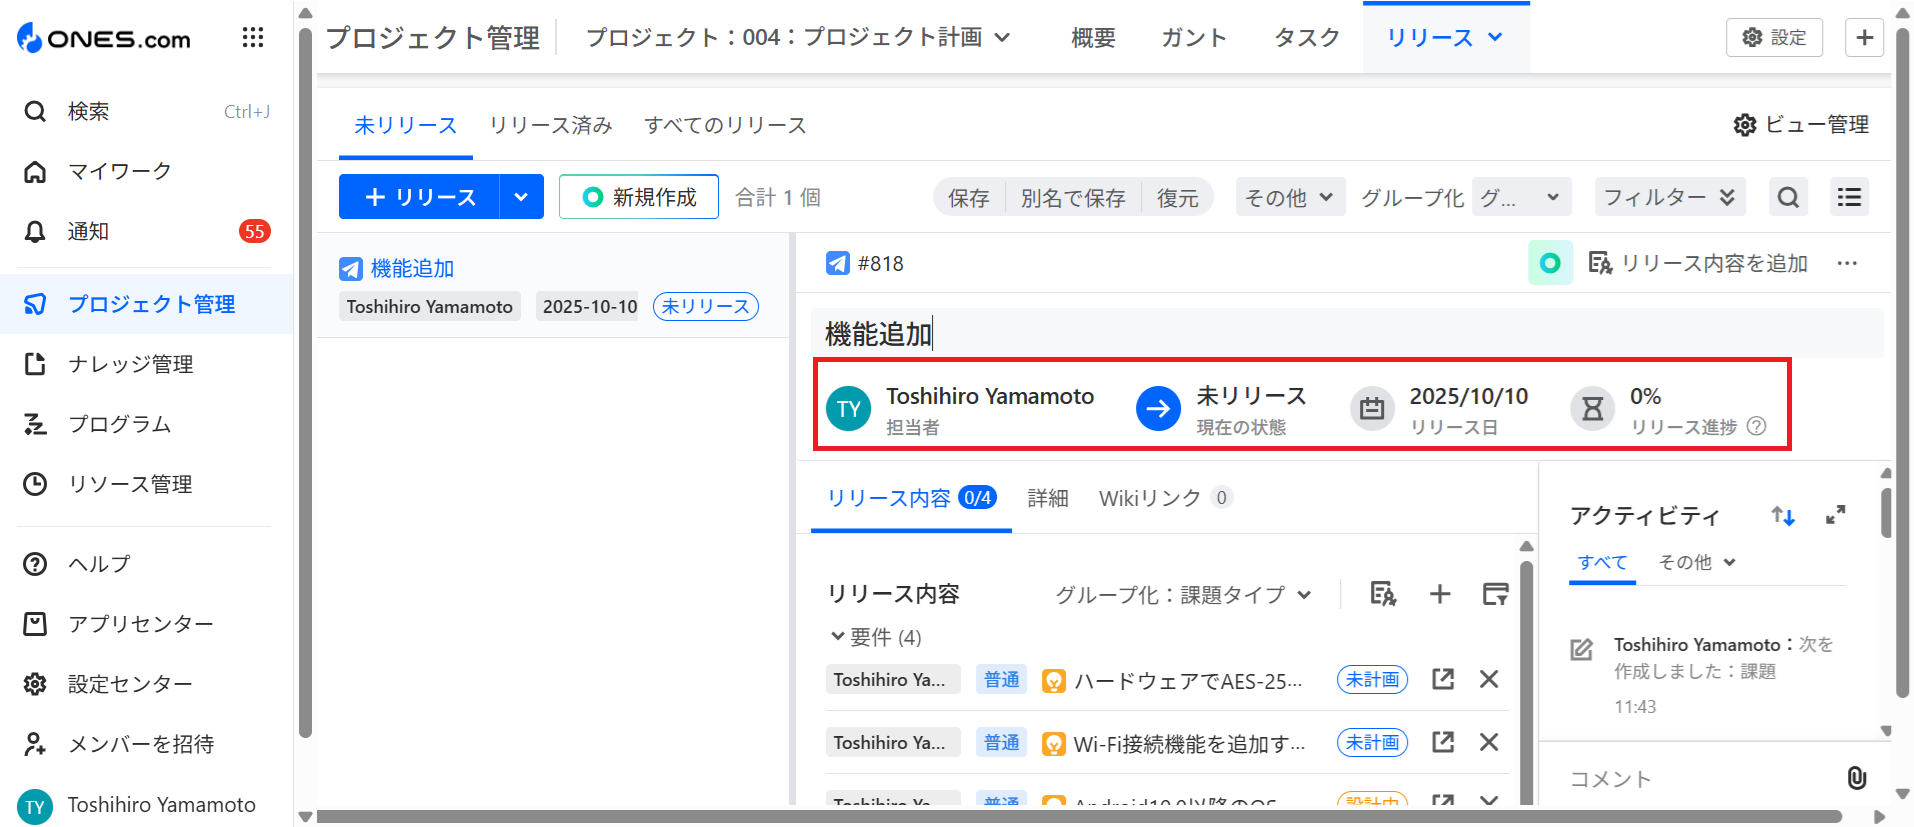Edit the 機能追加 title field
1914x827 pixels.
coord(1347,334)
